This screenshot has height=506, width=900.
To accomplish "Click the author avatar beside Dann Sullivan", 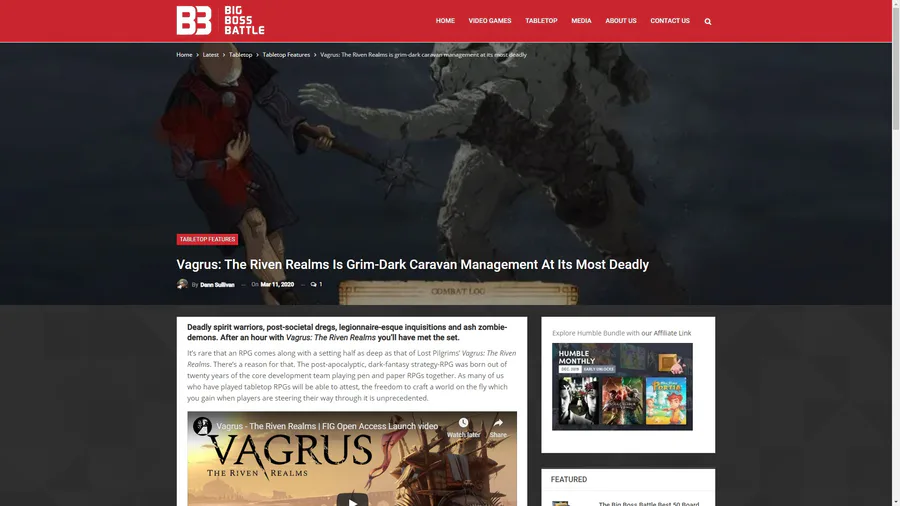I will pos(183,284).
